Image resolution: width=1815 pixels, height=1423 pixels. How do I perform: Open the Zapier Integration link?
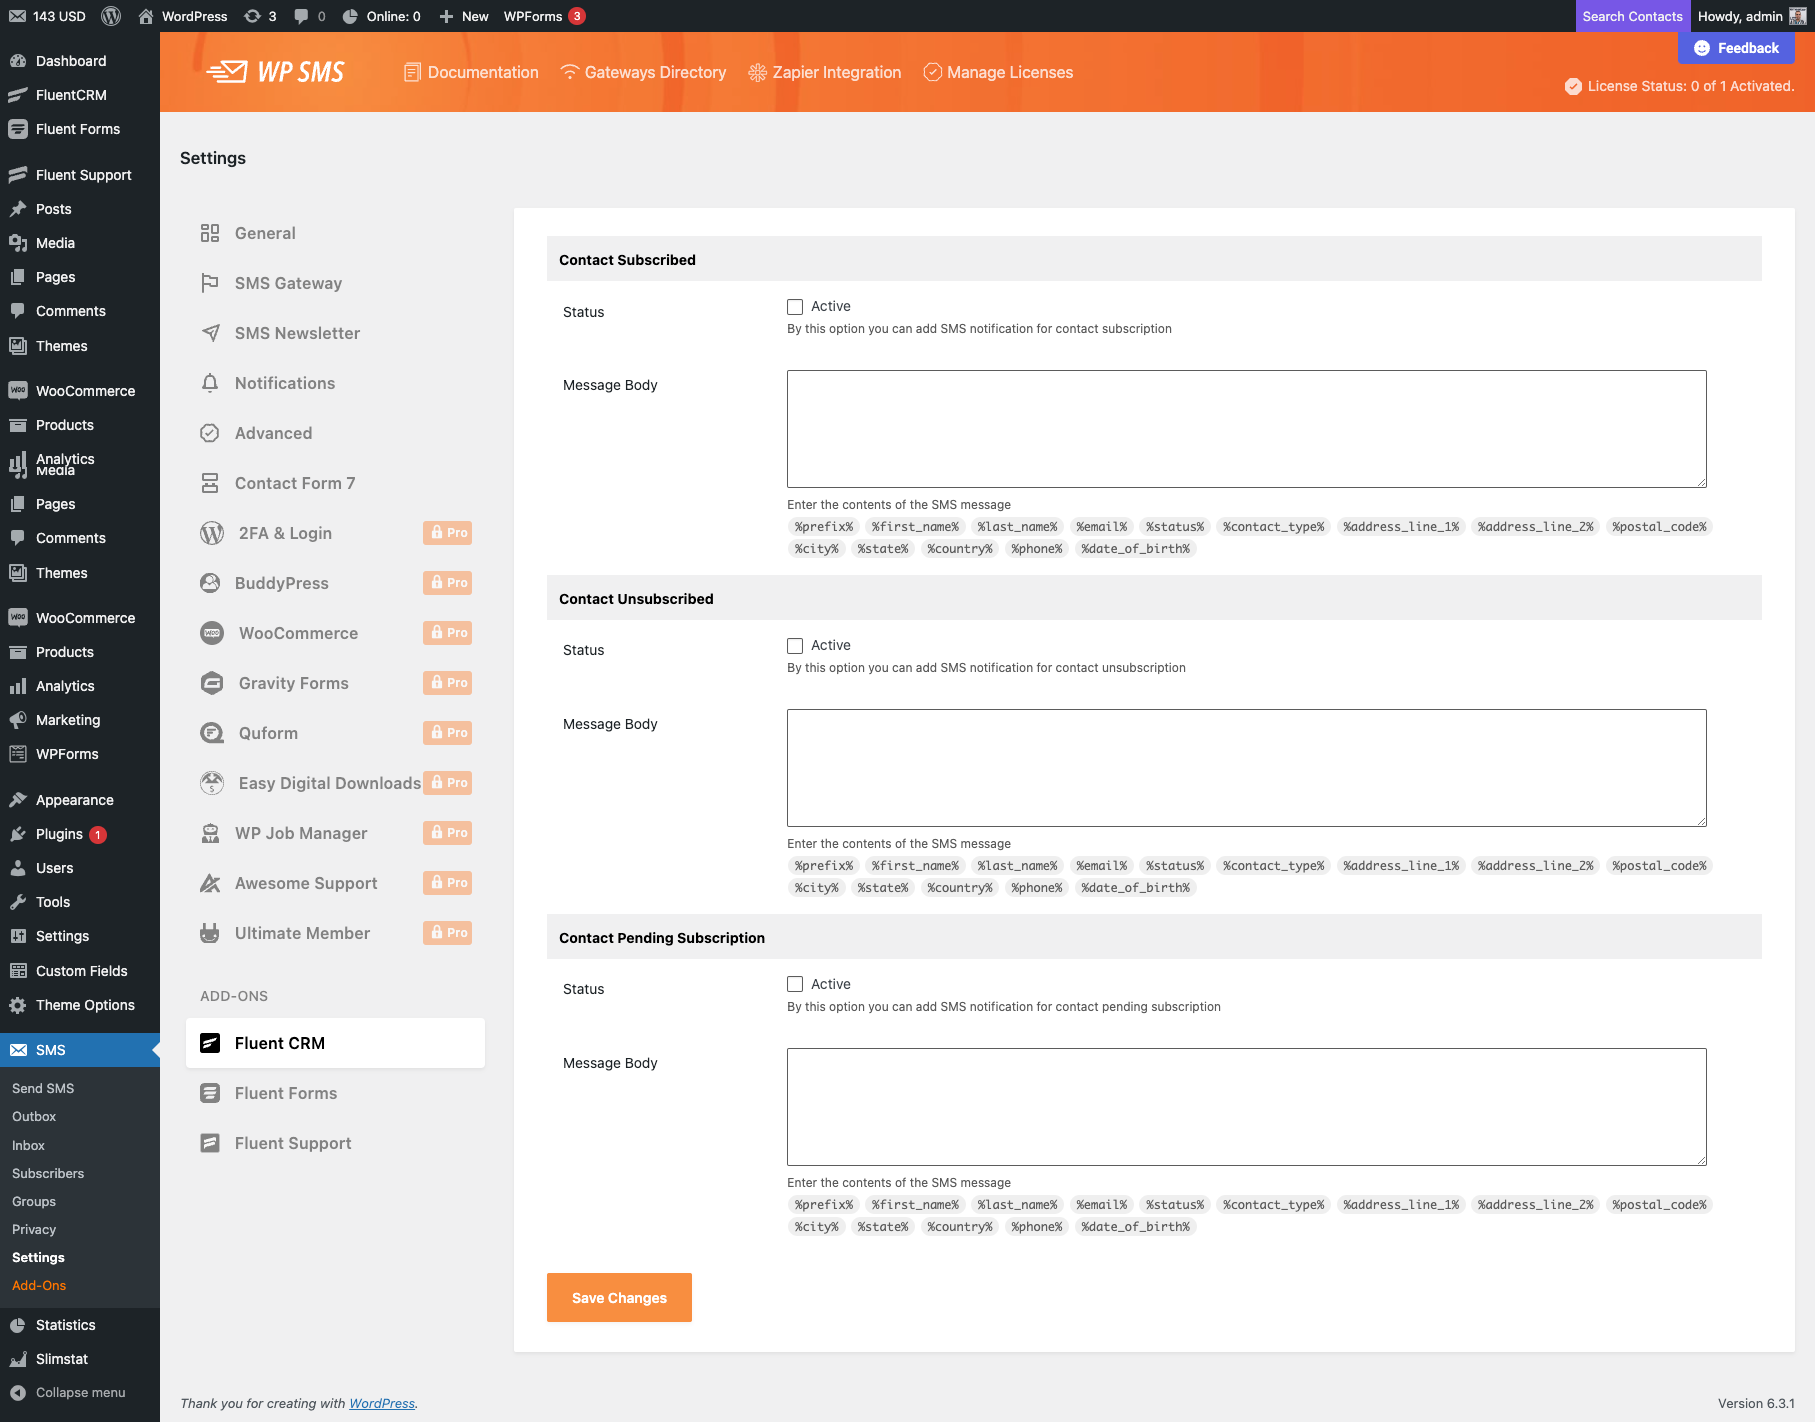(x=825, y=72)
